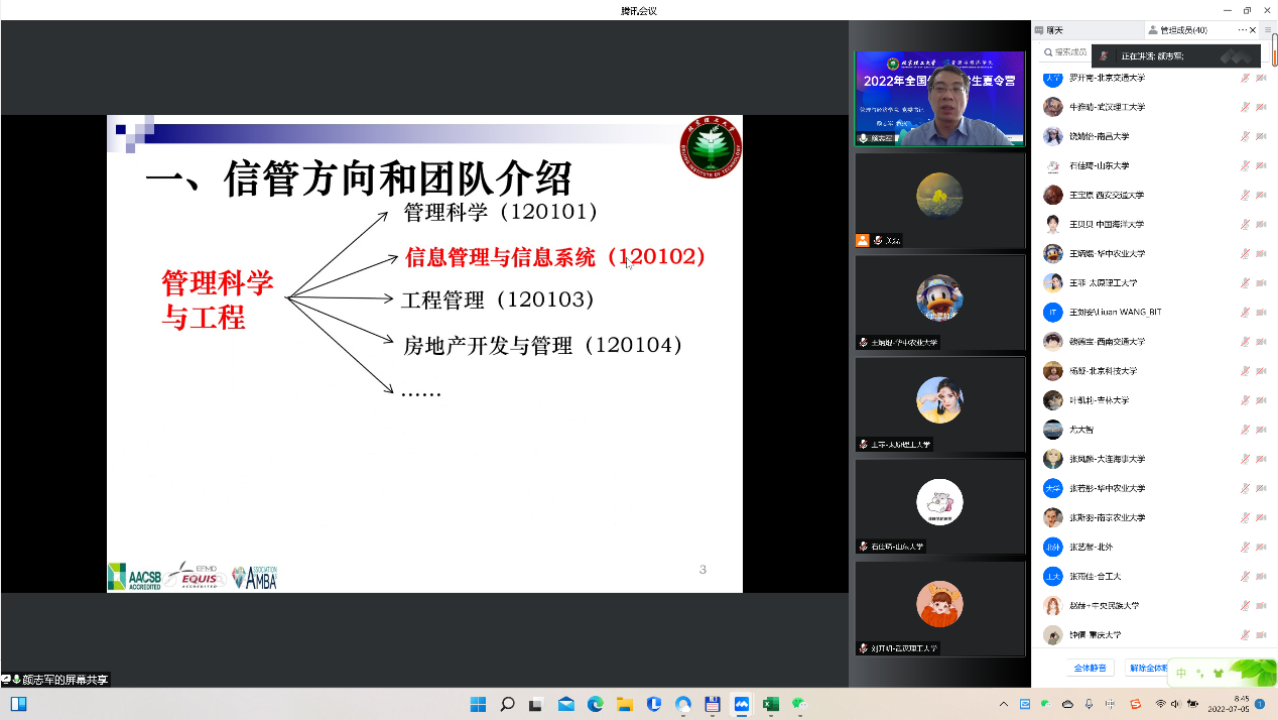This screenshot has width=1278, height=720.
Task: Select the presenter's video thumbnail
Action: pos(939,99)
